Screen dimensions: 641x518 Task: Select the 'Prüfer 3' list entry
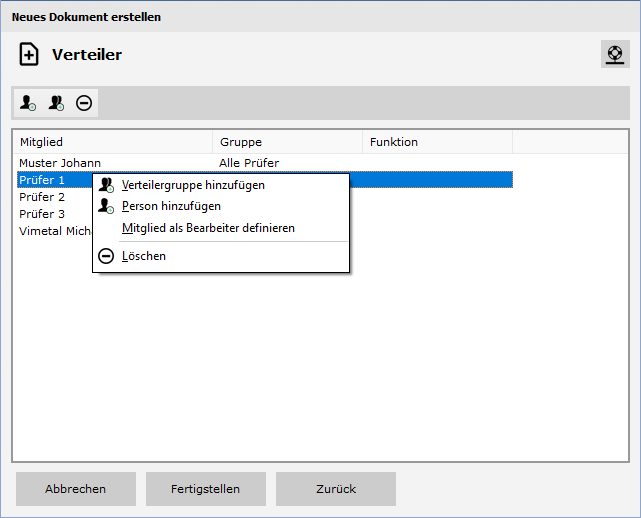(x=42, y=214)
